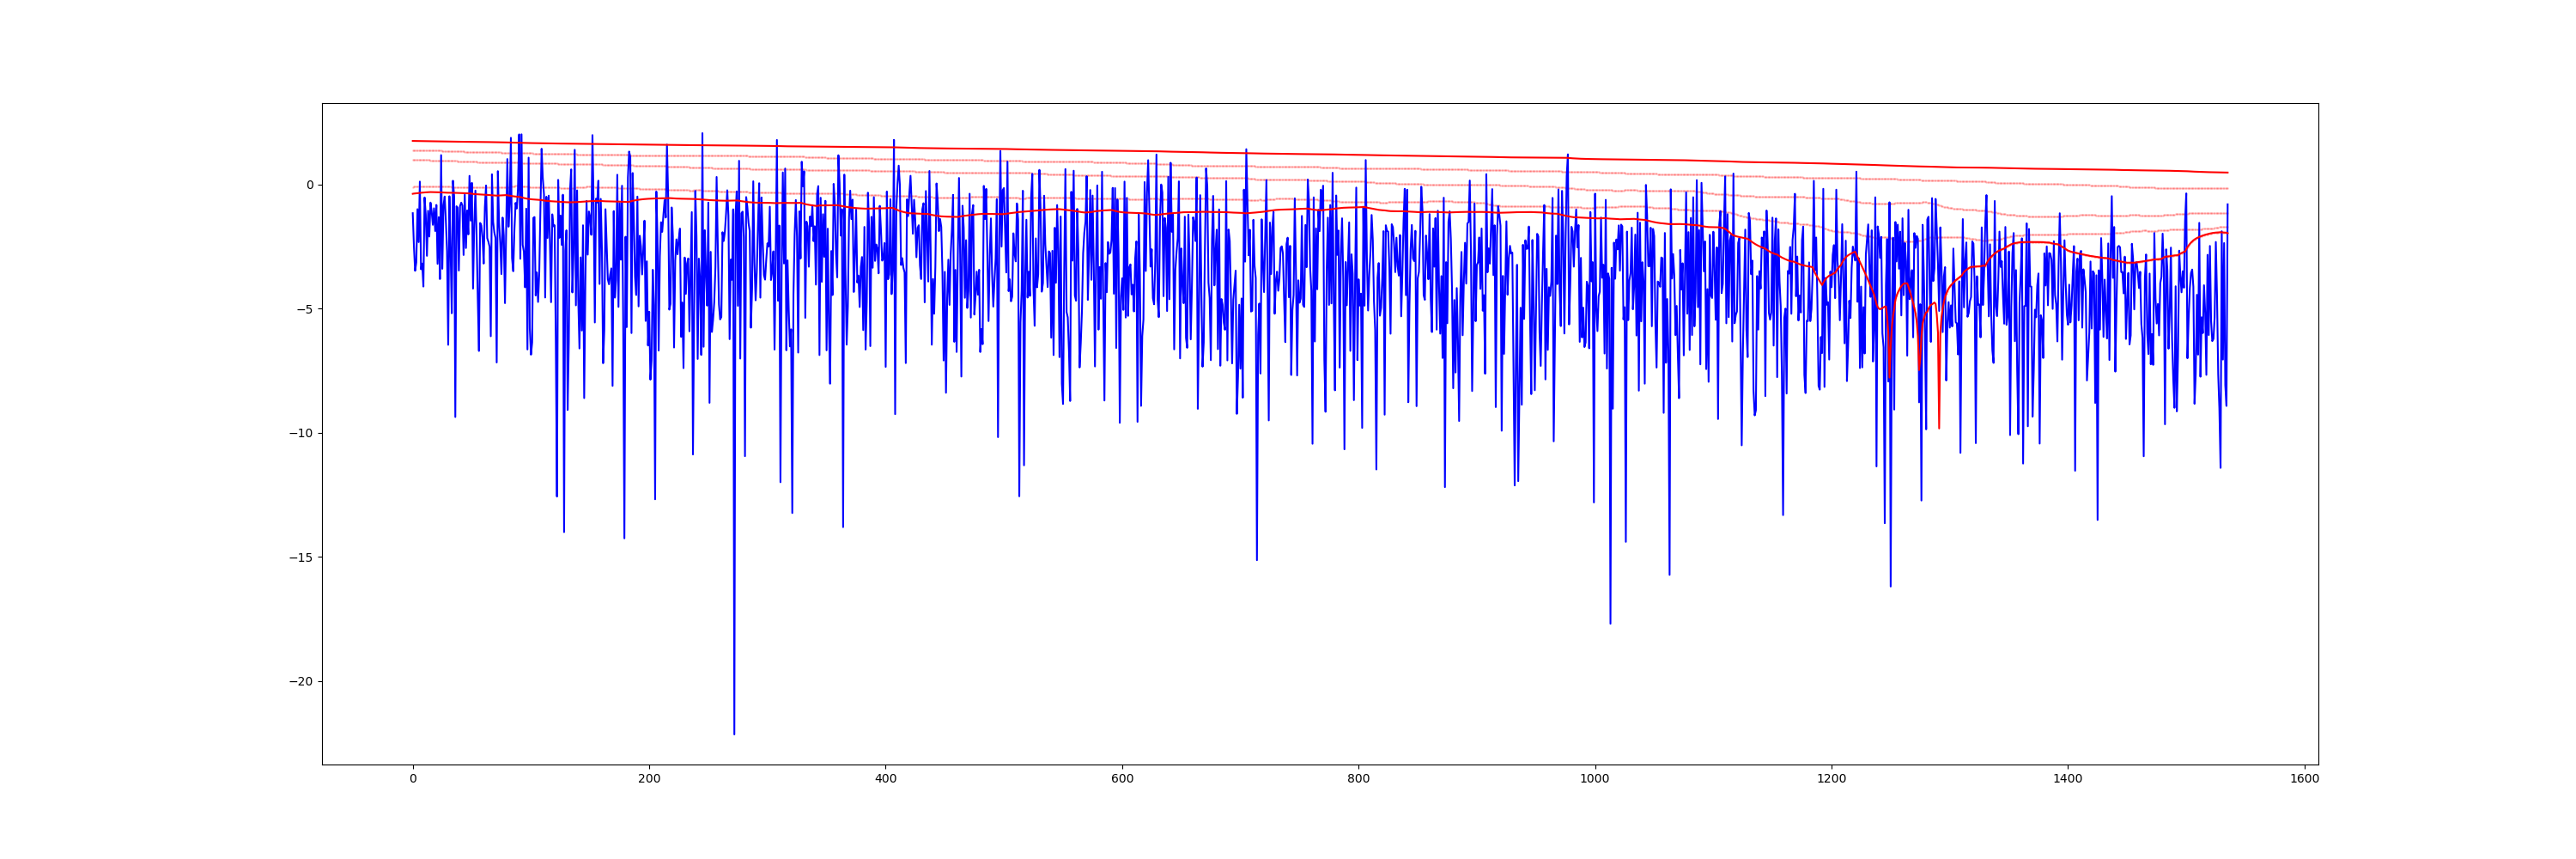Click the x-axis label 600
The height and width of the screenshot is (859, 2576).
click(1122, 779)
